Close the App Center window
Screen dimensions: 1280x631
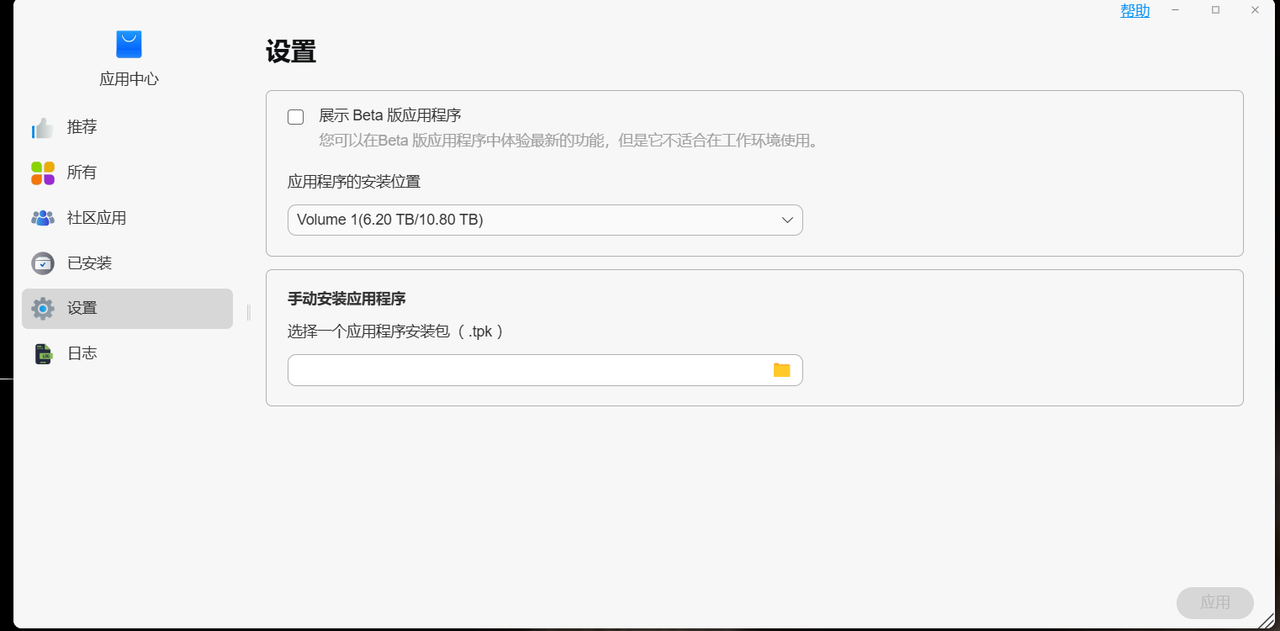click(x=1256, y=10)
